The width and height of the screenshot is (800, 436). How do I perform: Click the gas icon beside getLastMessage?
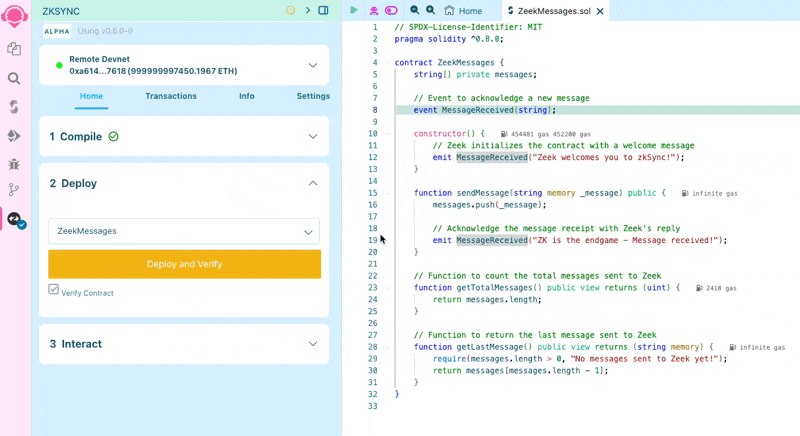(x=732, y=347)
